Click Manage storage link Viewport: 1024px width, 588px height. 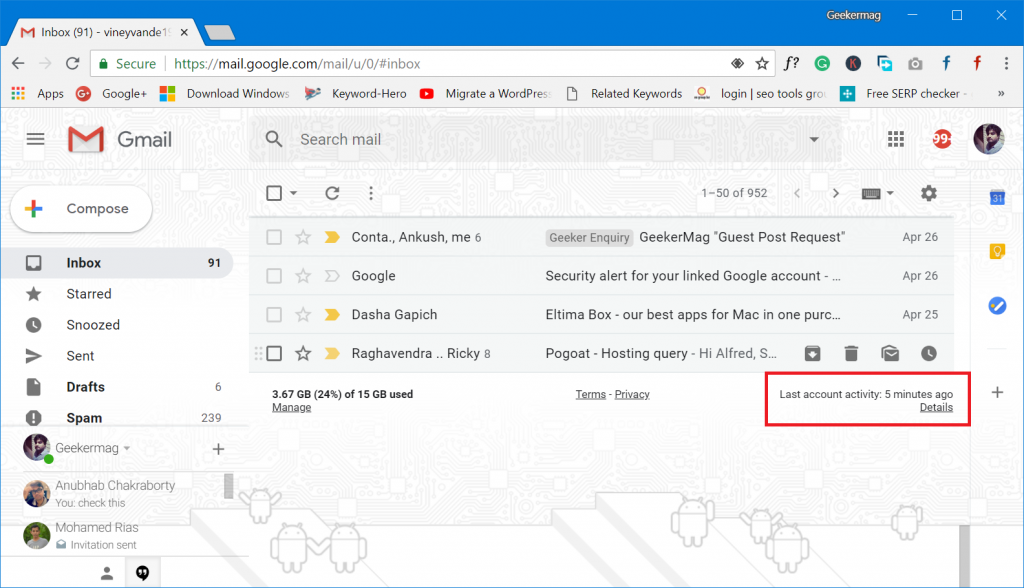(x=291, y=408)
